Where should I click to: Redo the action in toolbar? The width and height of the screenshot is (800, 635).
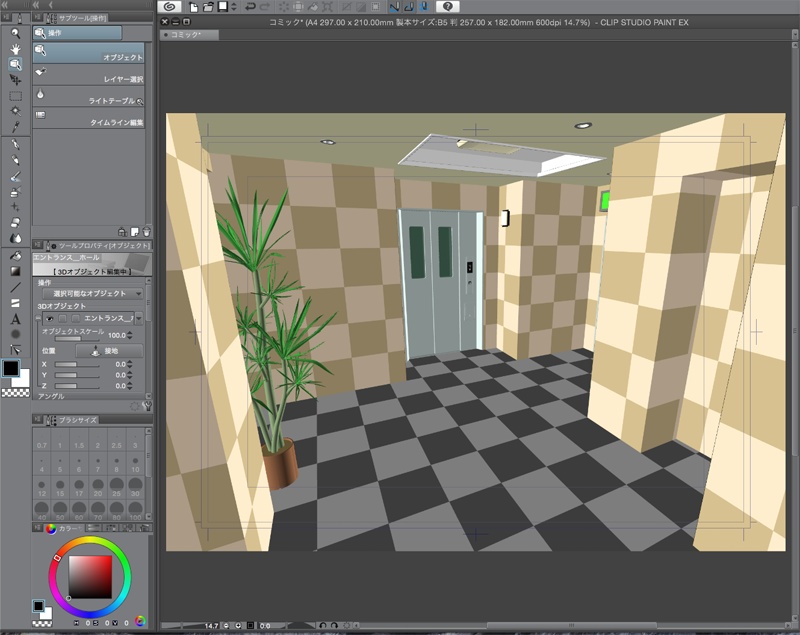[x=265, y=7]
